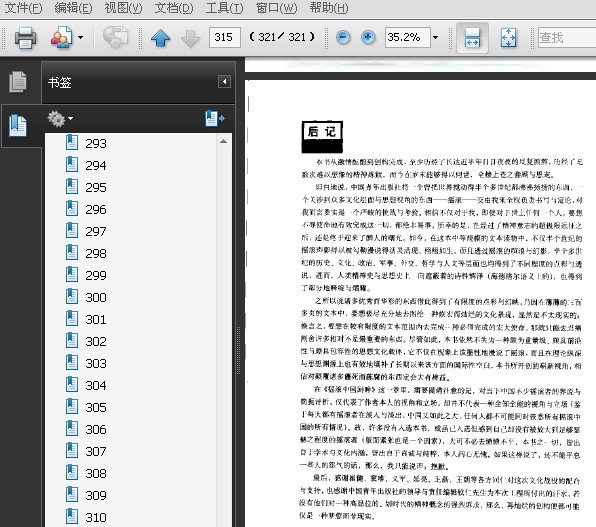This screenshot has width=596, height=527.
Task: Select bookmark 294
Action: click(96, 165)
